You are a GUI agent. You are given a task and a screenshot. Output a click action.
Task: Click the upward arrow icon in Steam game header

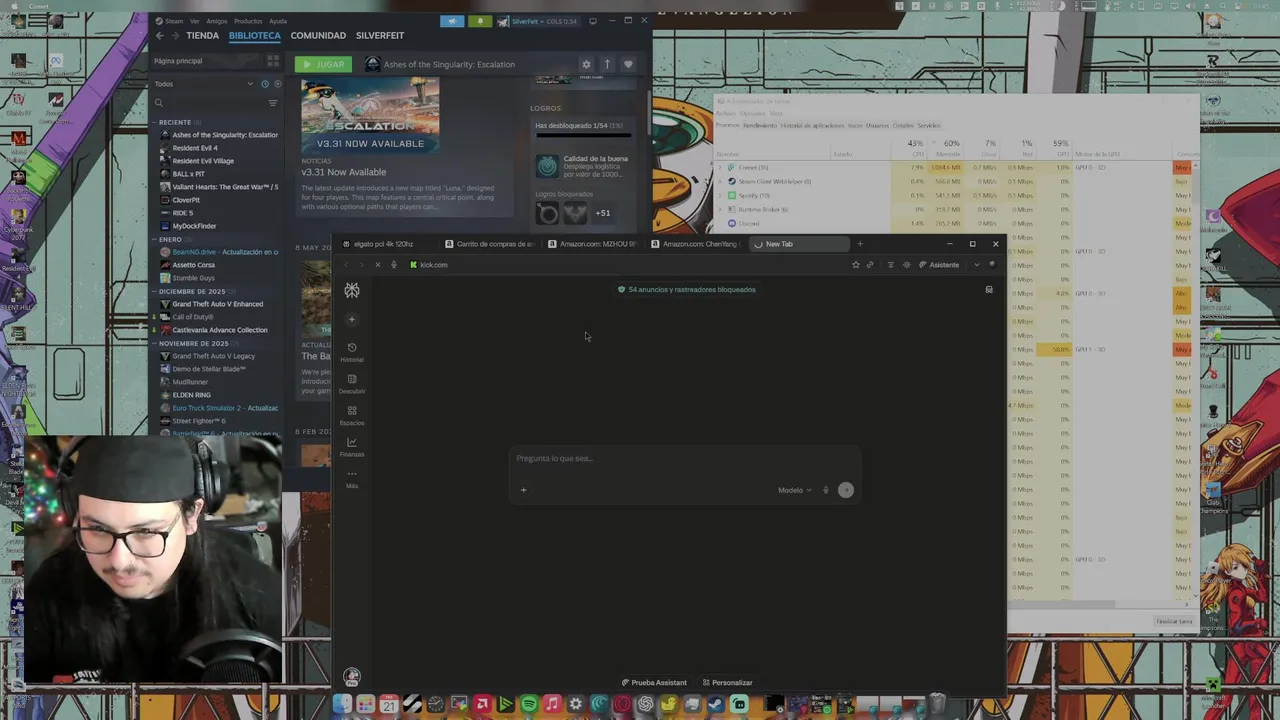[607, 64]
